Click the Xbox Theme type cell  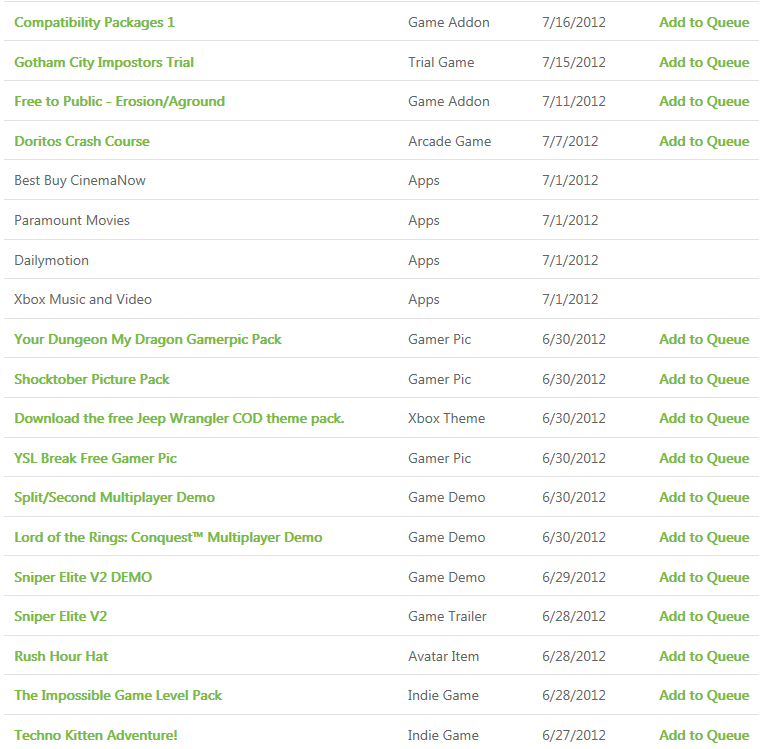[x=446, y=418]
